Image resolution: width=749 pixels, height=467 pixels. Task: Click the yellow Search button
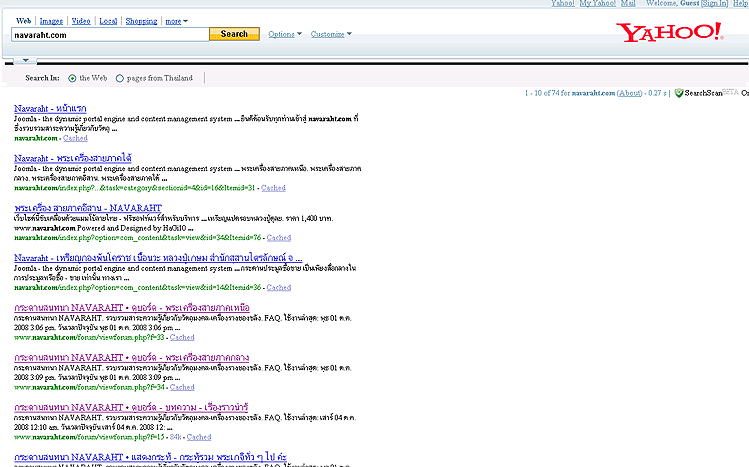[234, 34]
